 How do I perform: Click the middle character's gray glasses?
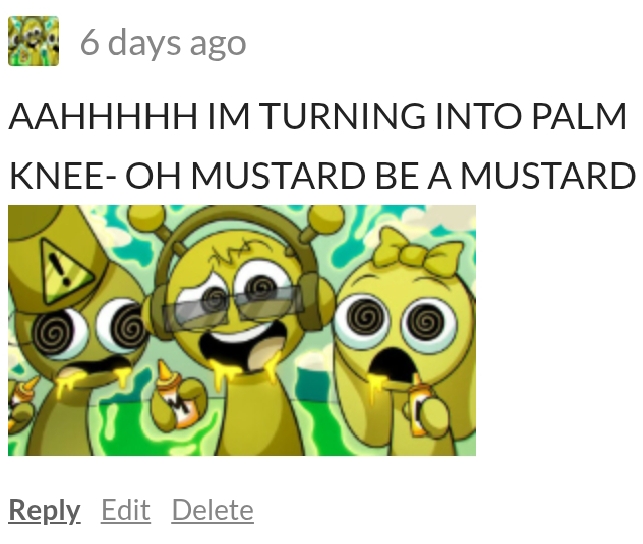point(232,305)
